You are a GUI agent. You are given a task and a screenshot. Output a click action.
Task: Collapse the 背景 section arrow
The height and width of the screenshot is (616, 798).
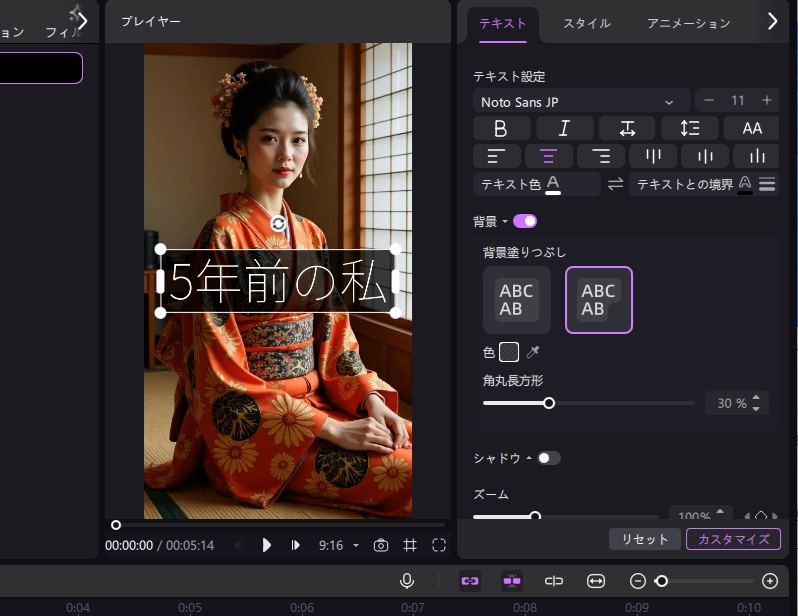pyautogui.click(x=505, y=221)
